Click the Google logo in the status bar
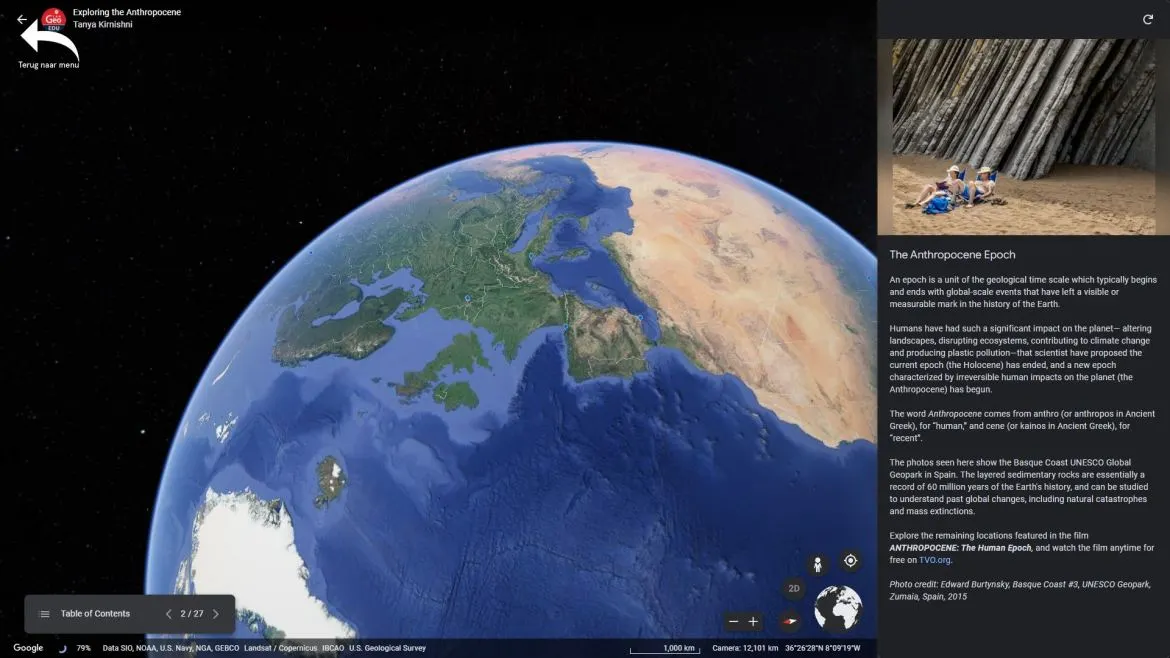The width and height of the screenshot is (1170, 658). click(28, 648)
